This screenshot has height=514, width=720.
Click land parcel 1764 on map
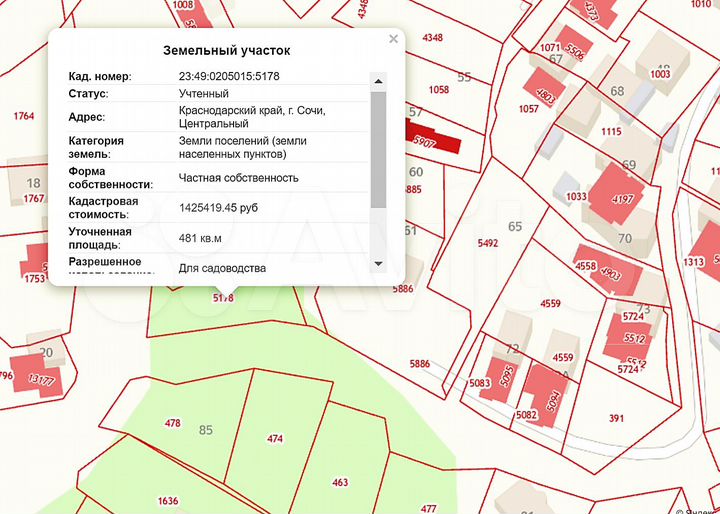[24, 116]
